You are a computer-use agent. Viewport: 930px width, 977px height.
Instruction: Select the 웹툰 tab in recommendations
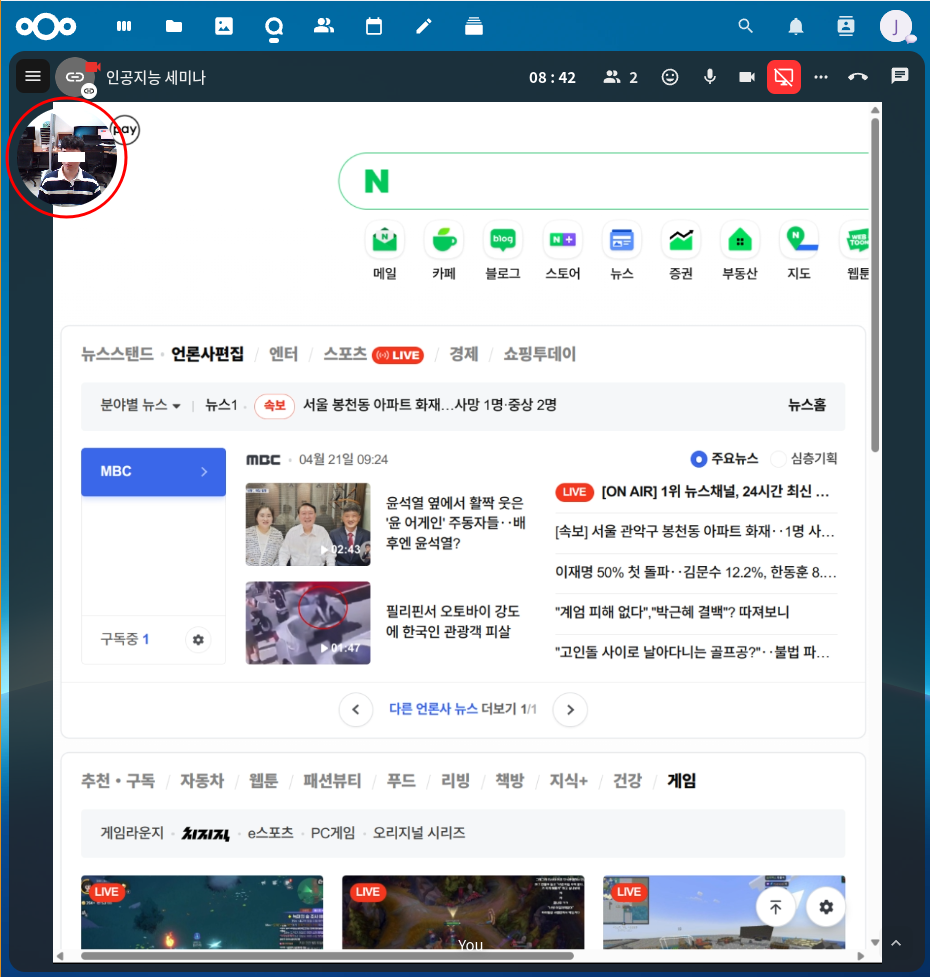[264, 781]
